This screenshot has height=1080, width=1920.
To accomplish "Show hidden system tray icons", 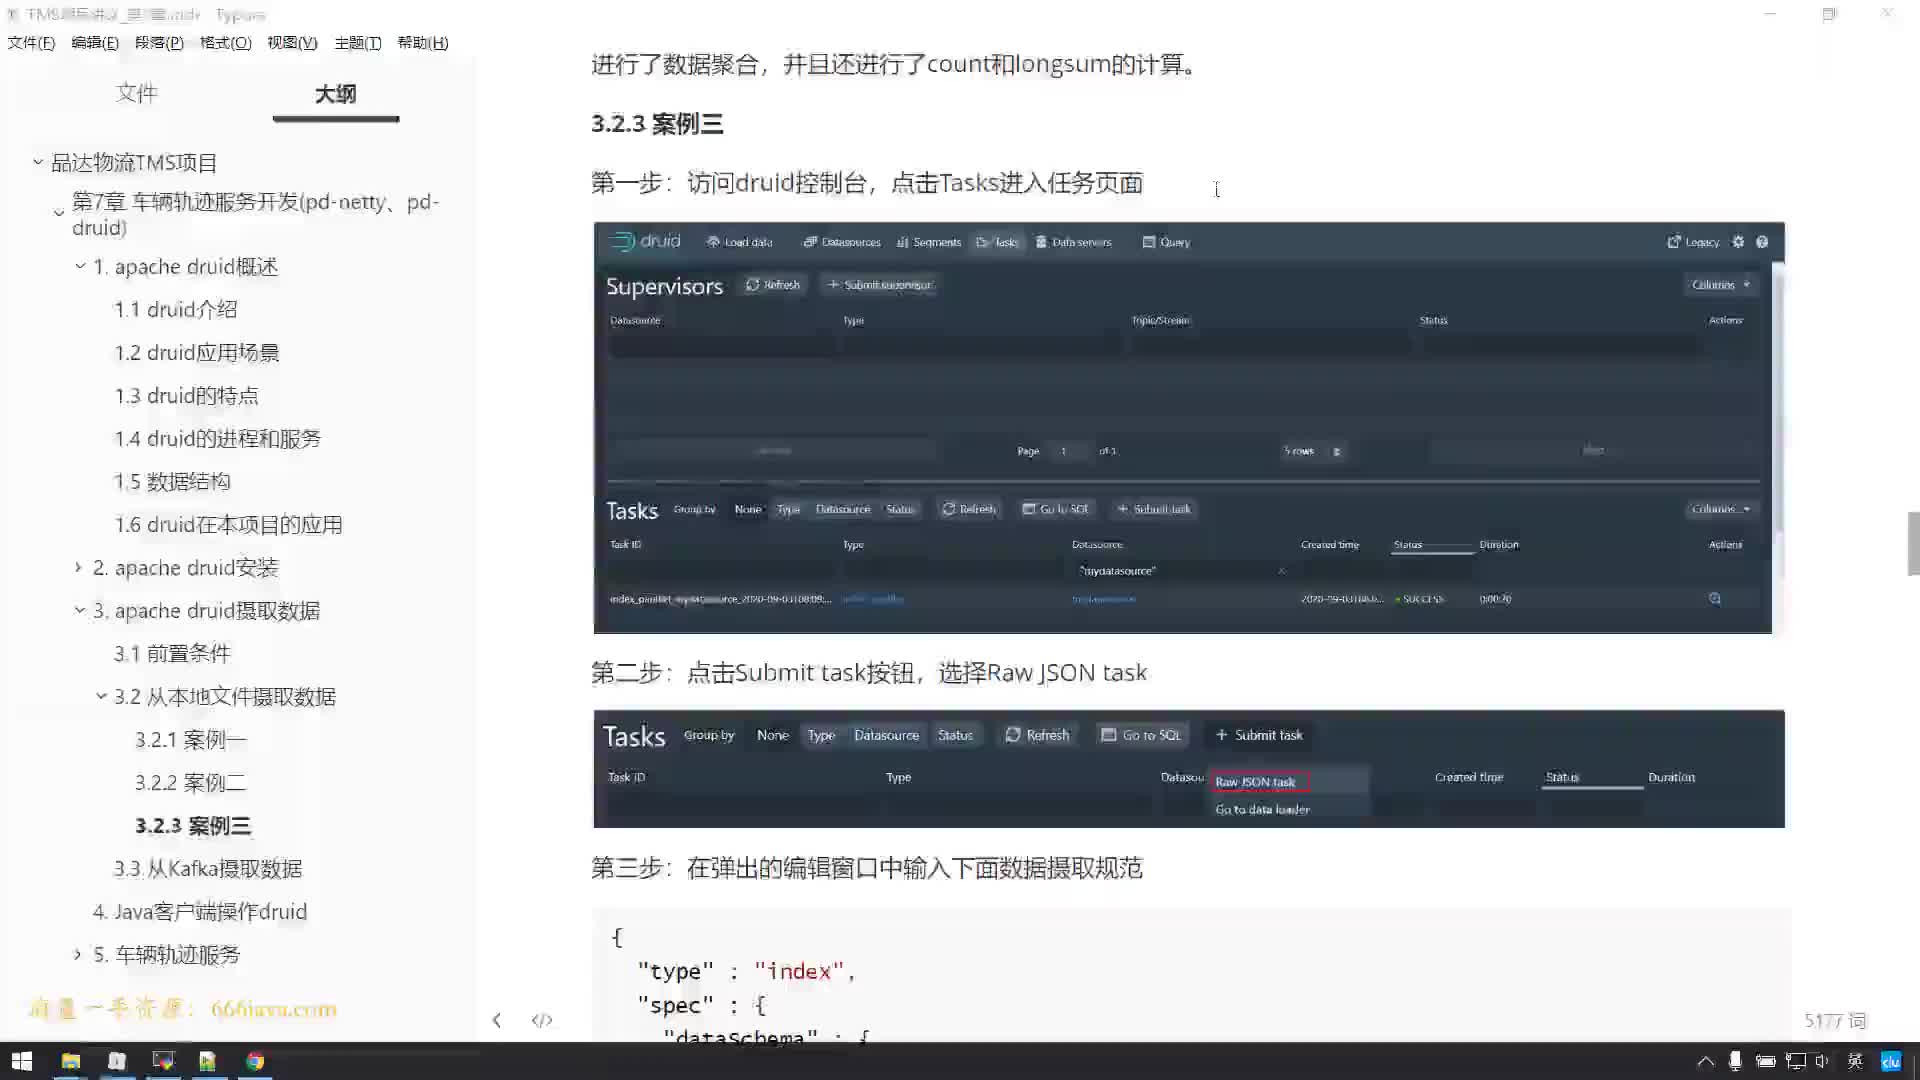I will pos(1706,1061).
